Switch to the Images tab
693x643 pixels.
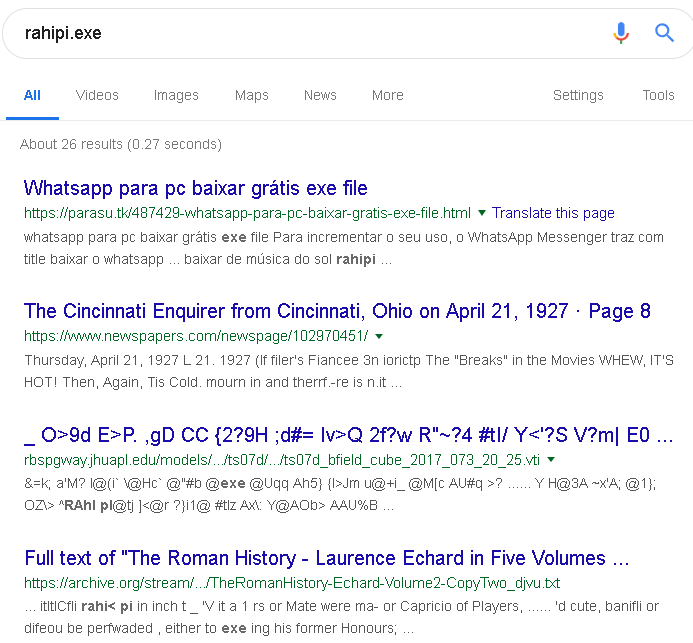[x=176, y=95]
